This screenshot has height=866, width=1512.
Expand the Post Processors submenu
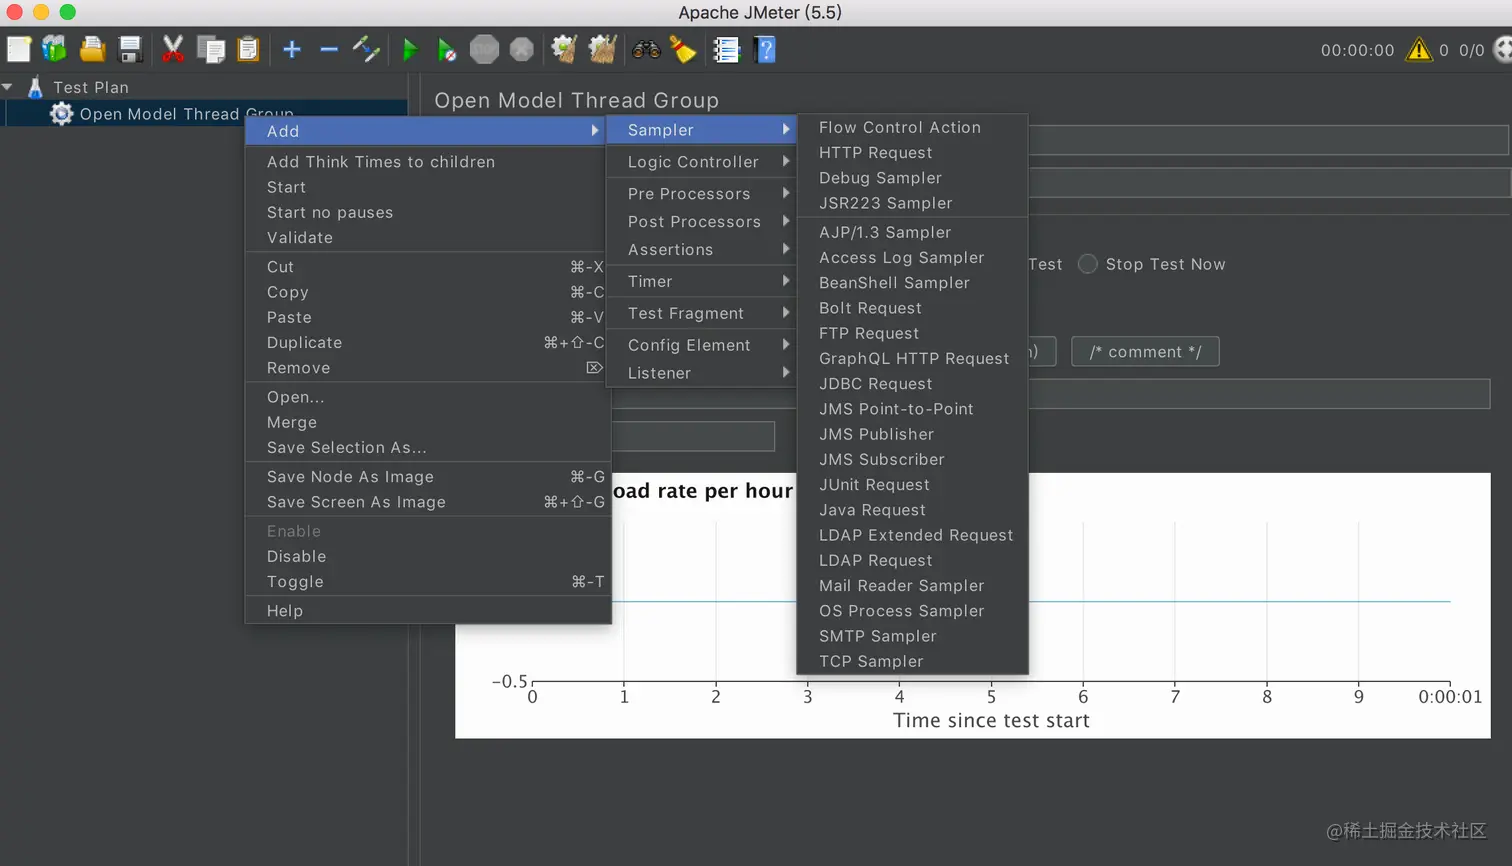[703, 222]
